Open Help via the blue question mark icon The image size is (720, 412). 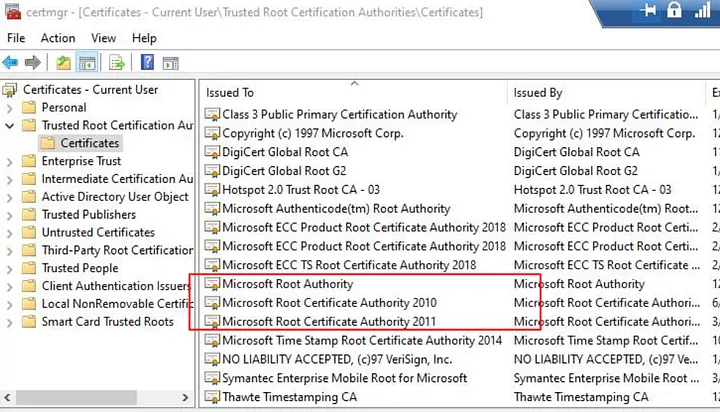tap(147, 62)
